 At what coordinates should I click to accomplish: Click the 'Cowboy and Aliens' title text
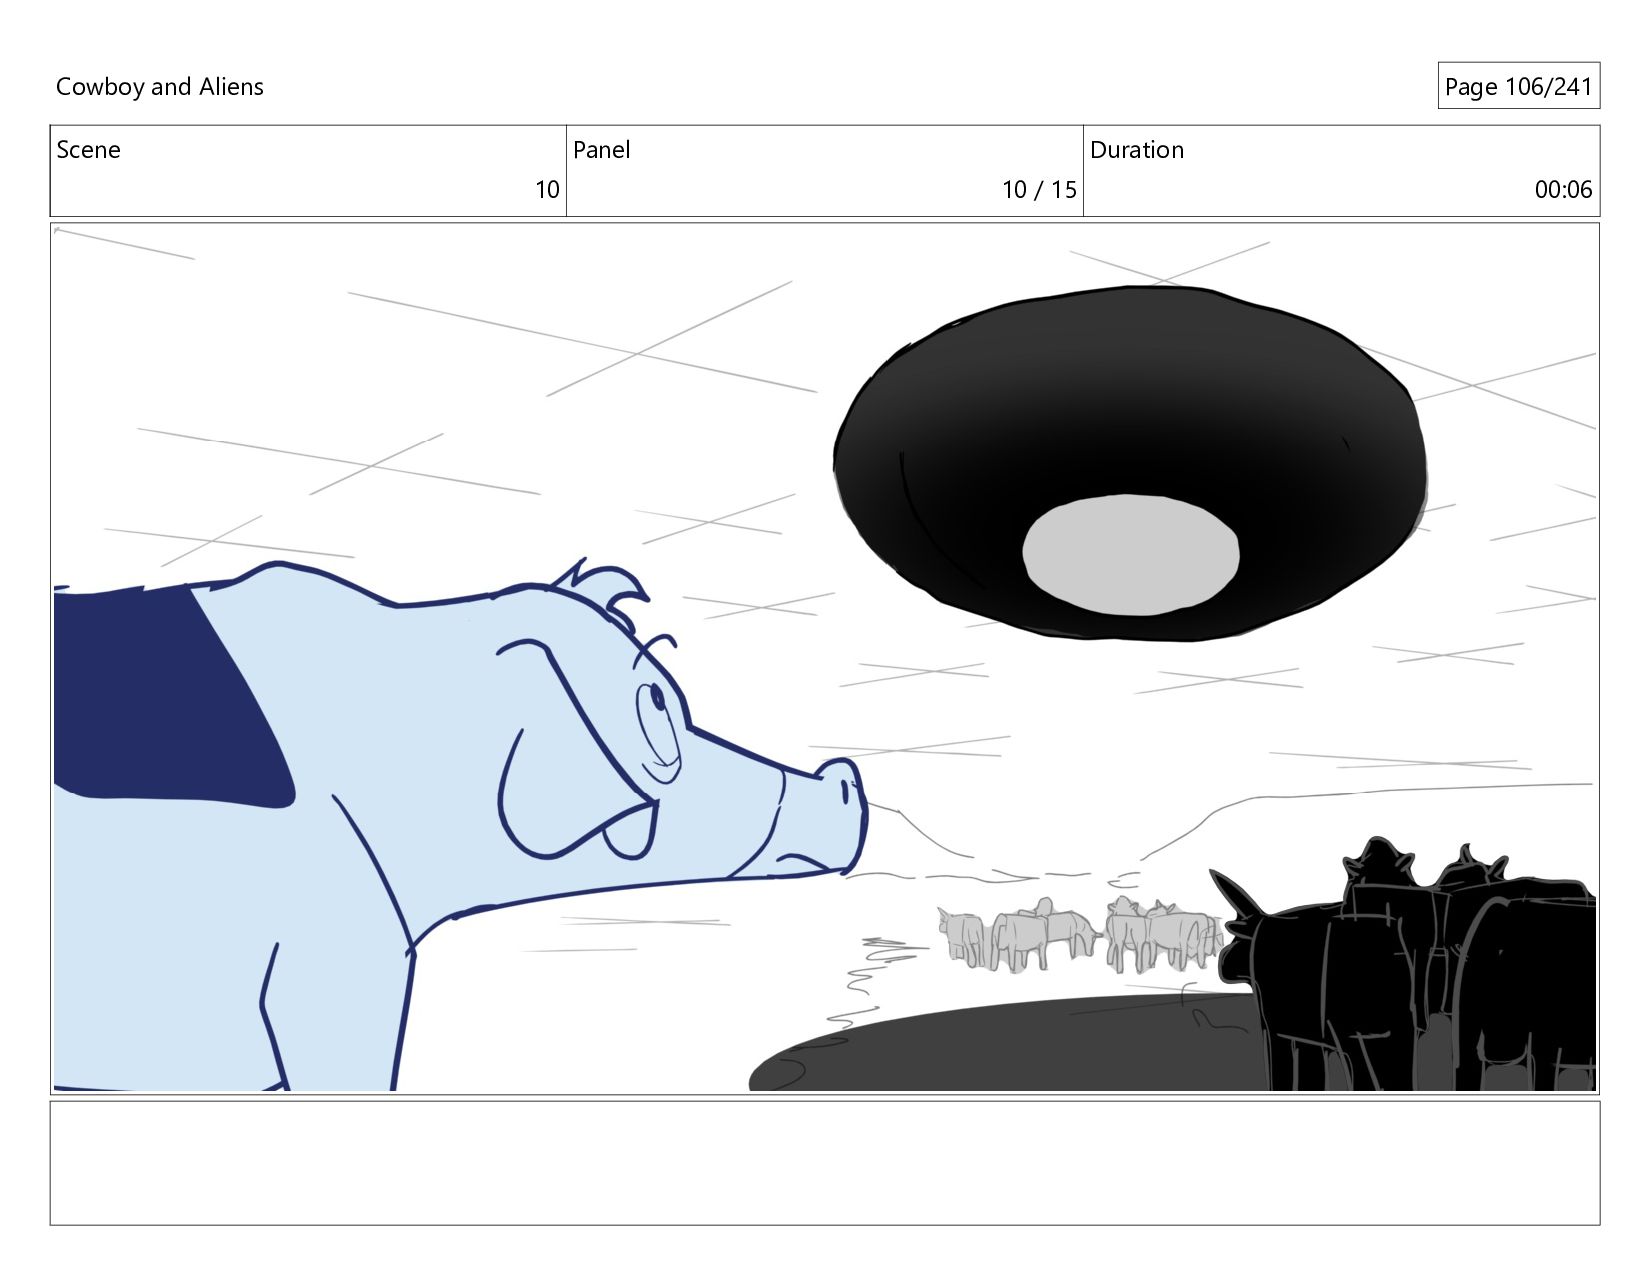tap(160, 87)
